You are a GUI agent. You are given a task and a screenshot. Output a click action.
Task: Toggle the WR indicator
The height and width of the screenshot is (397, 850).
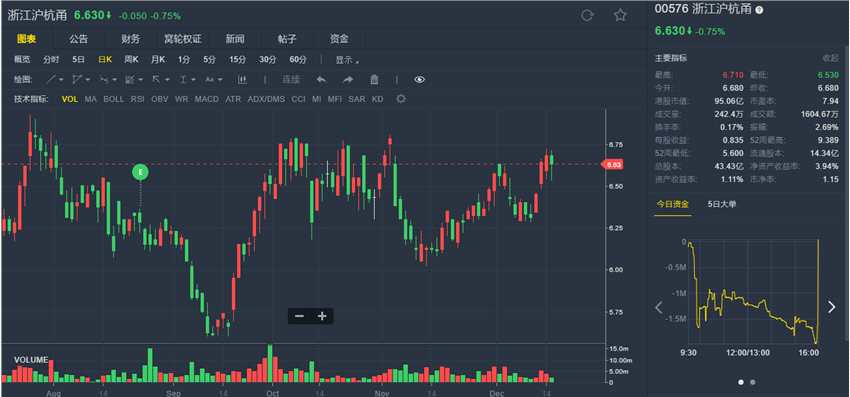[182, 99]
